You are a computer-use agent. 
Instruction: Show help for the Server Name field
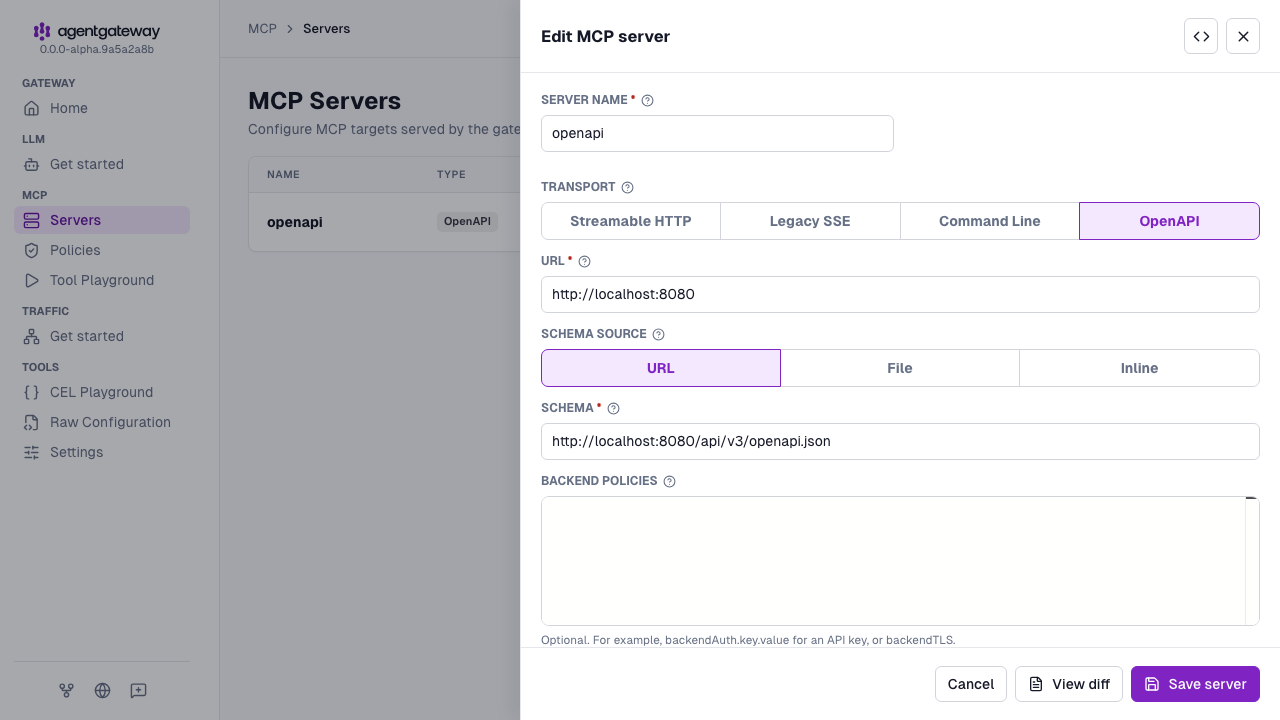(647, 100)
